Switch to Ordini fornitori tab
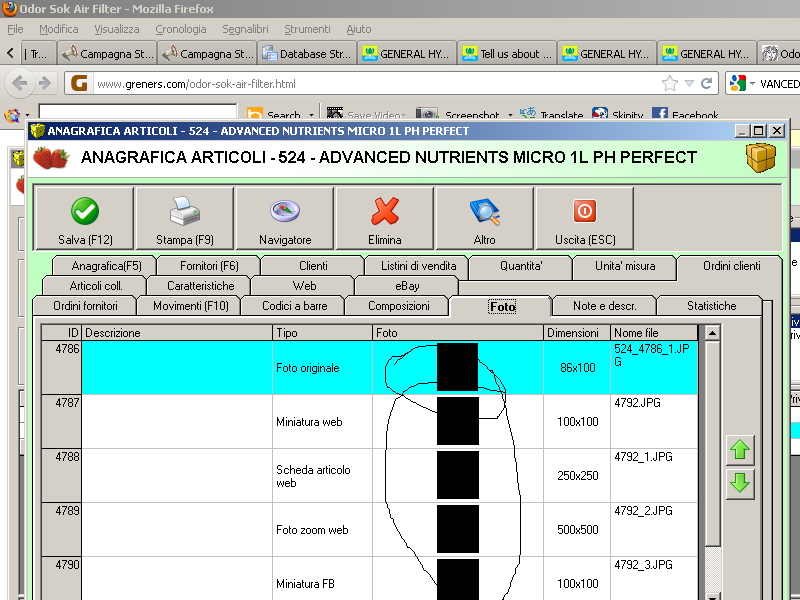 pyautogui.click(x=85, y=306)
